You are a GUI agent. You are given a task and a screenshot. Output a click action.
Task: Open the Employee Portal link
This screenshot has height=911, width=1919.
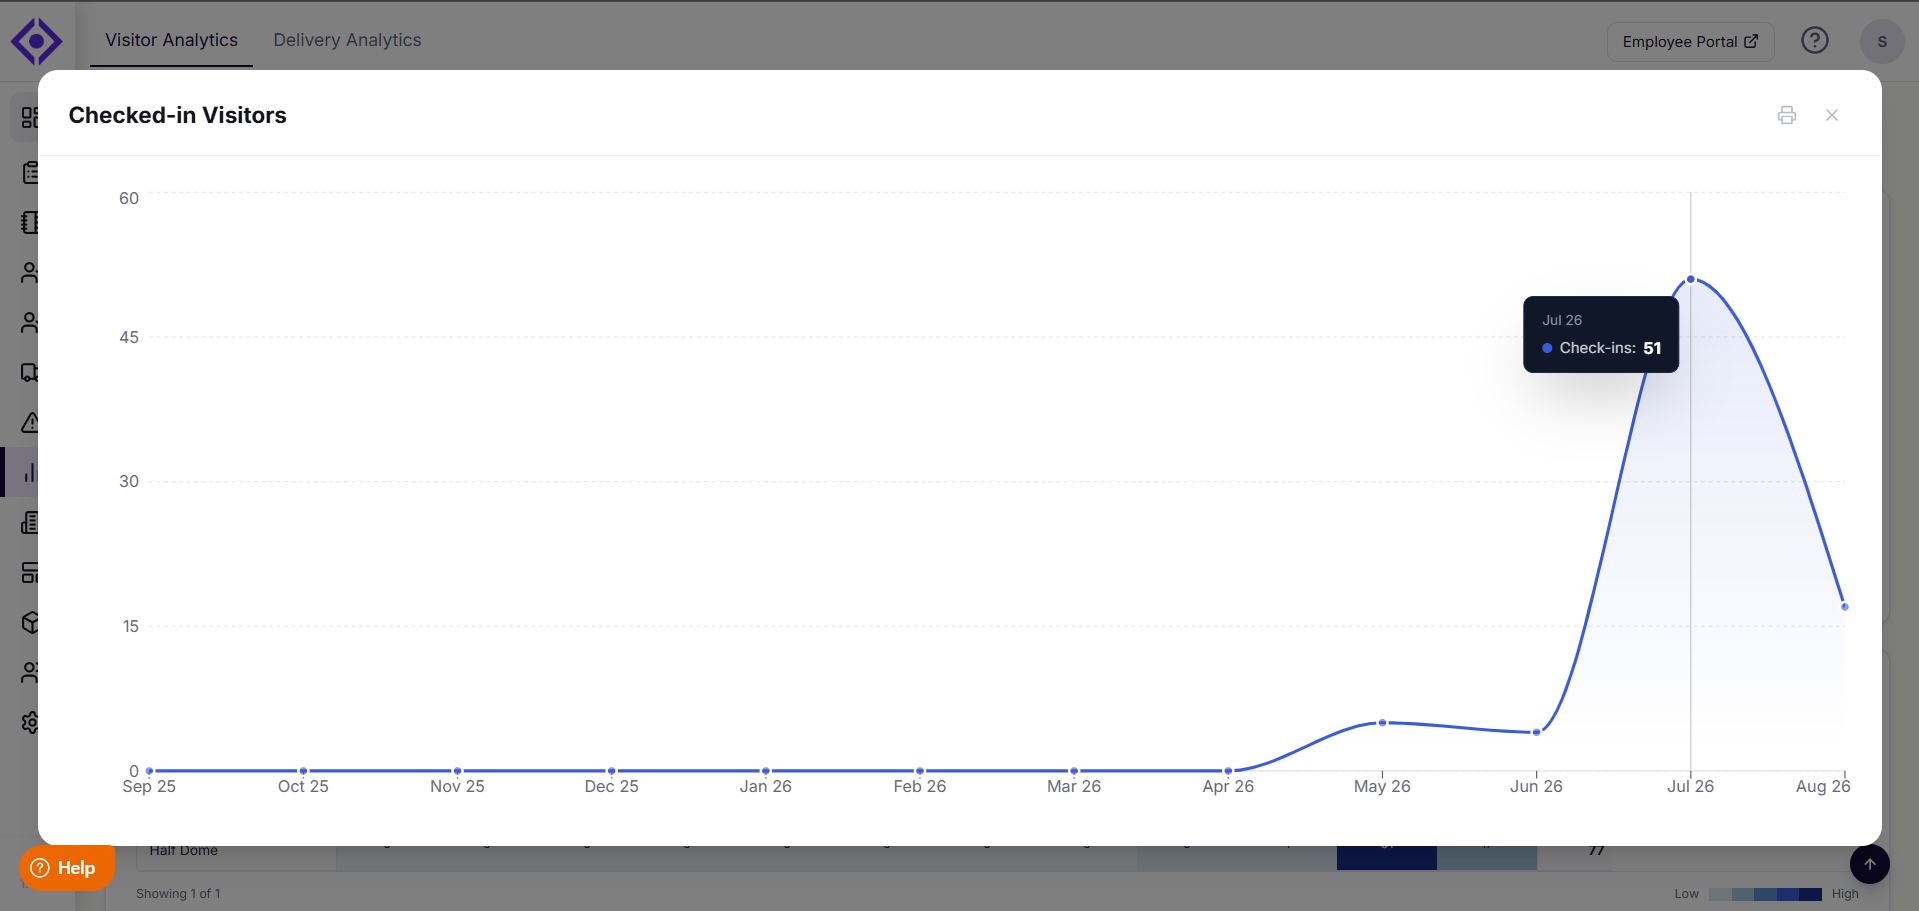1690,41
